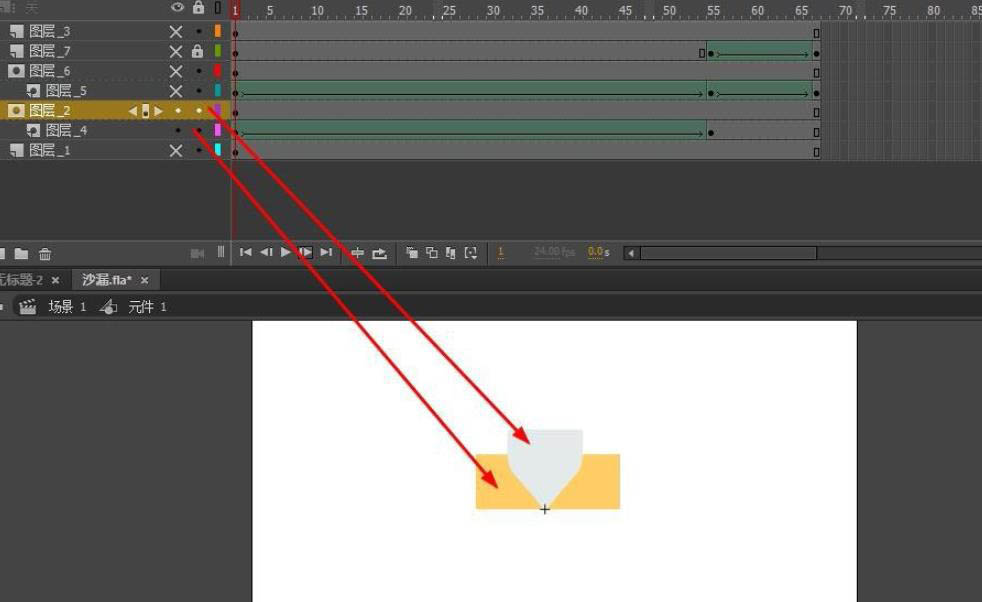This screenshot has height=602, width=982.
Task: Click pink outline color swatch of 图层_4
Action: point(217,130)
